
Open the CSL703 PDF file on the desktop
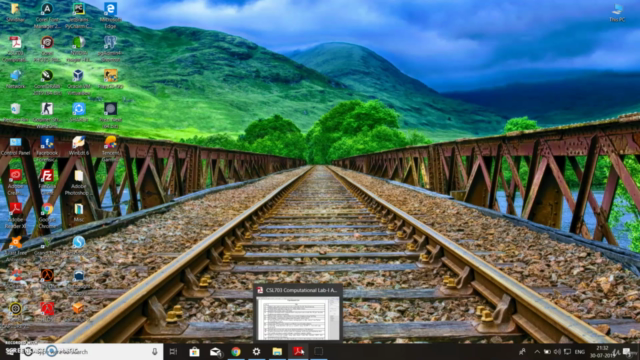[16, 49]
